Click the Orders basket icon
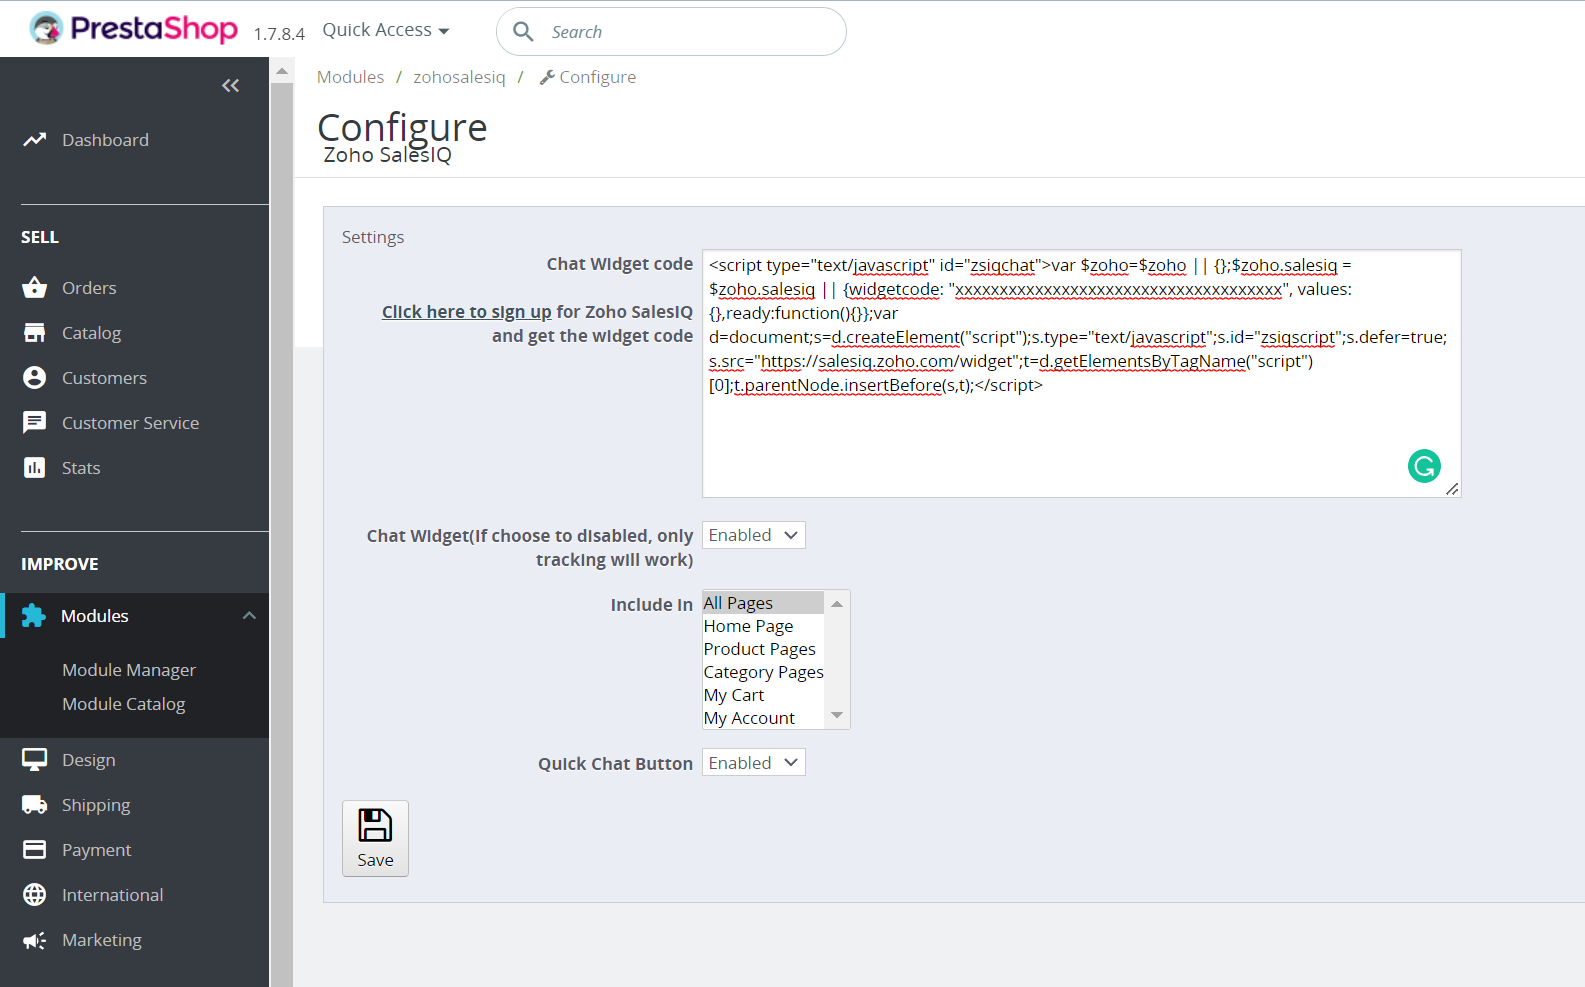Viewport: 1585px width, 987px height. coord(35,288)
